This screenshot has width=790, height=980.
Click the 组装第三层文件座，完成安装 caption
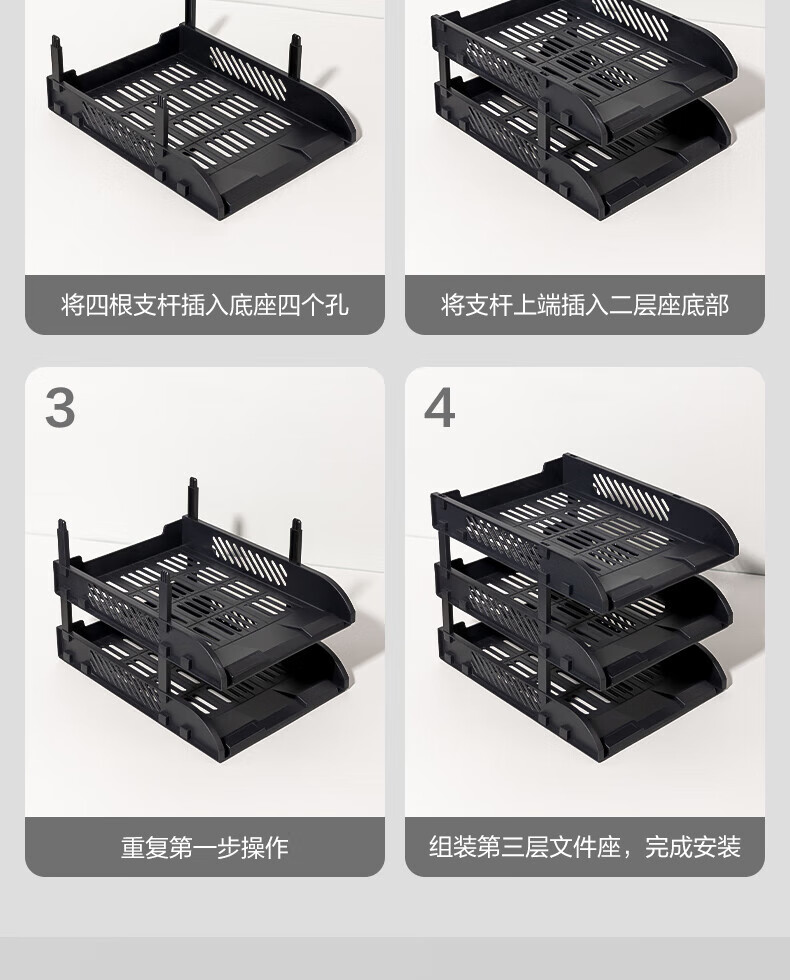[584, 847]
